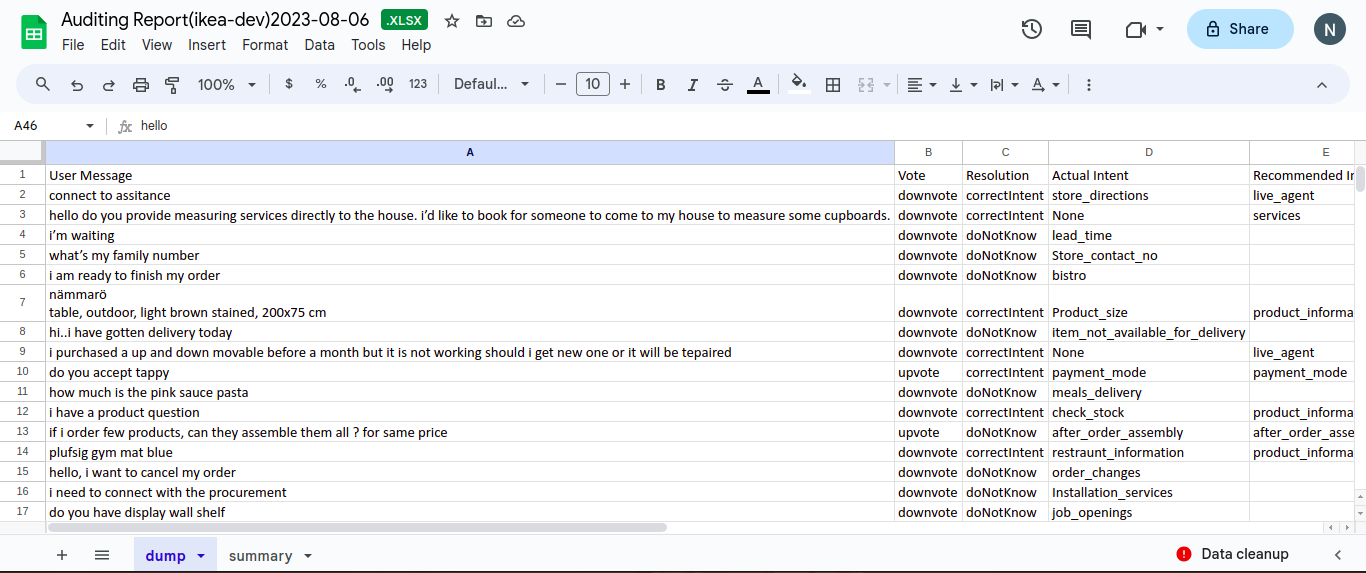Switch to the summary sheet tab
The height and width of the screenshot is (573, 1366).
pyautogui.click(x=260, y=556)
